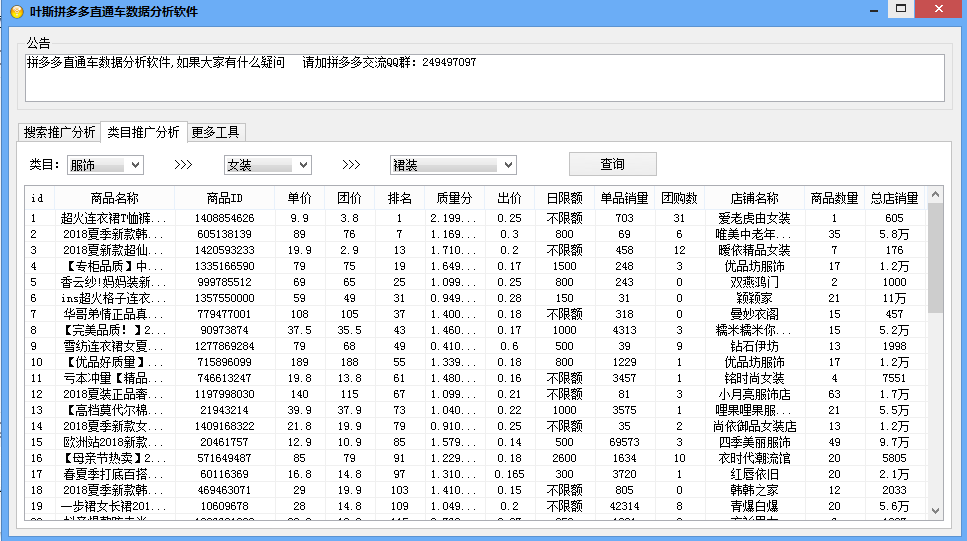
Task: Sort by 商品ID column header
Action: coord(224,198)
